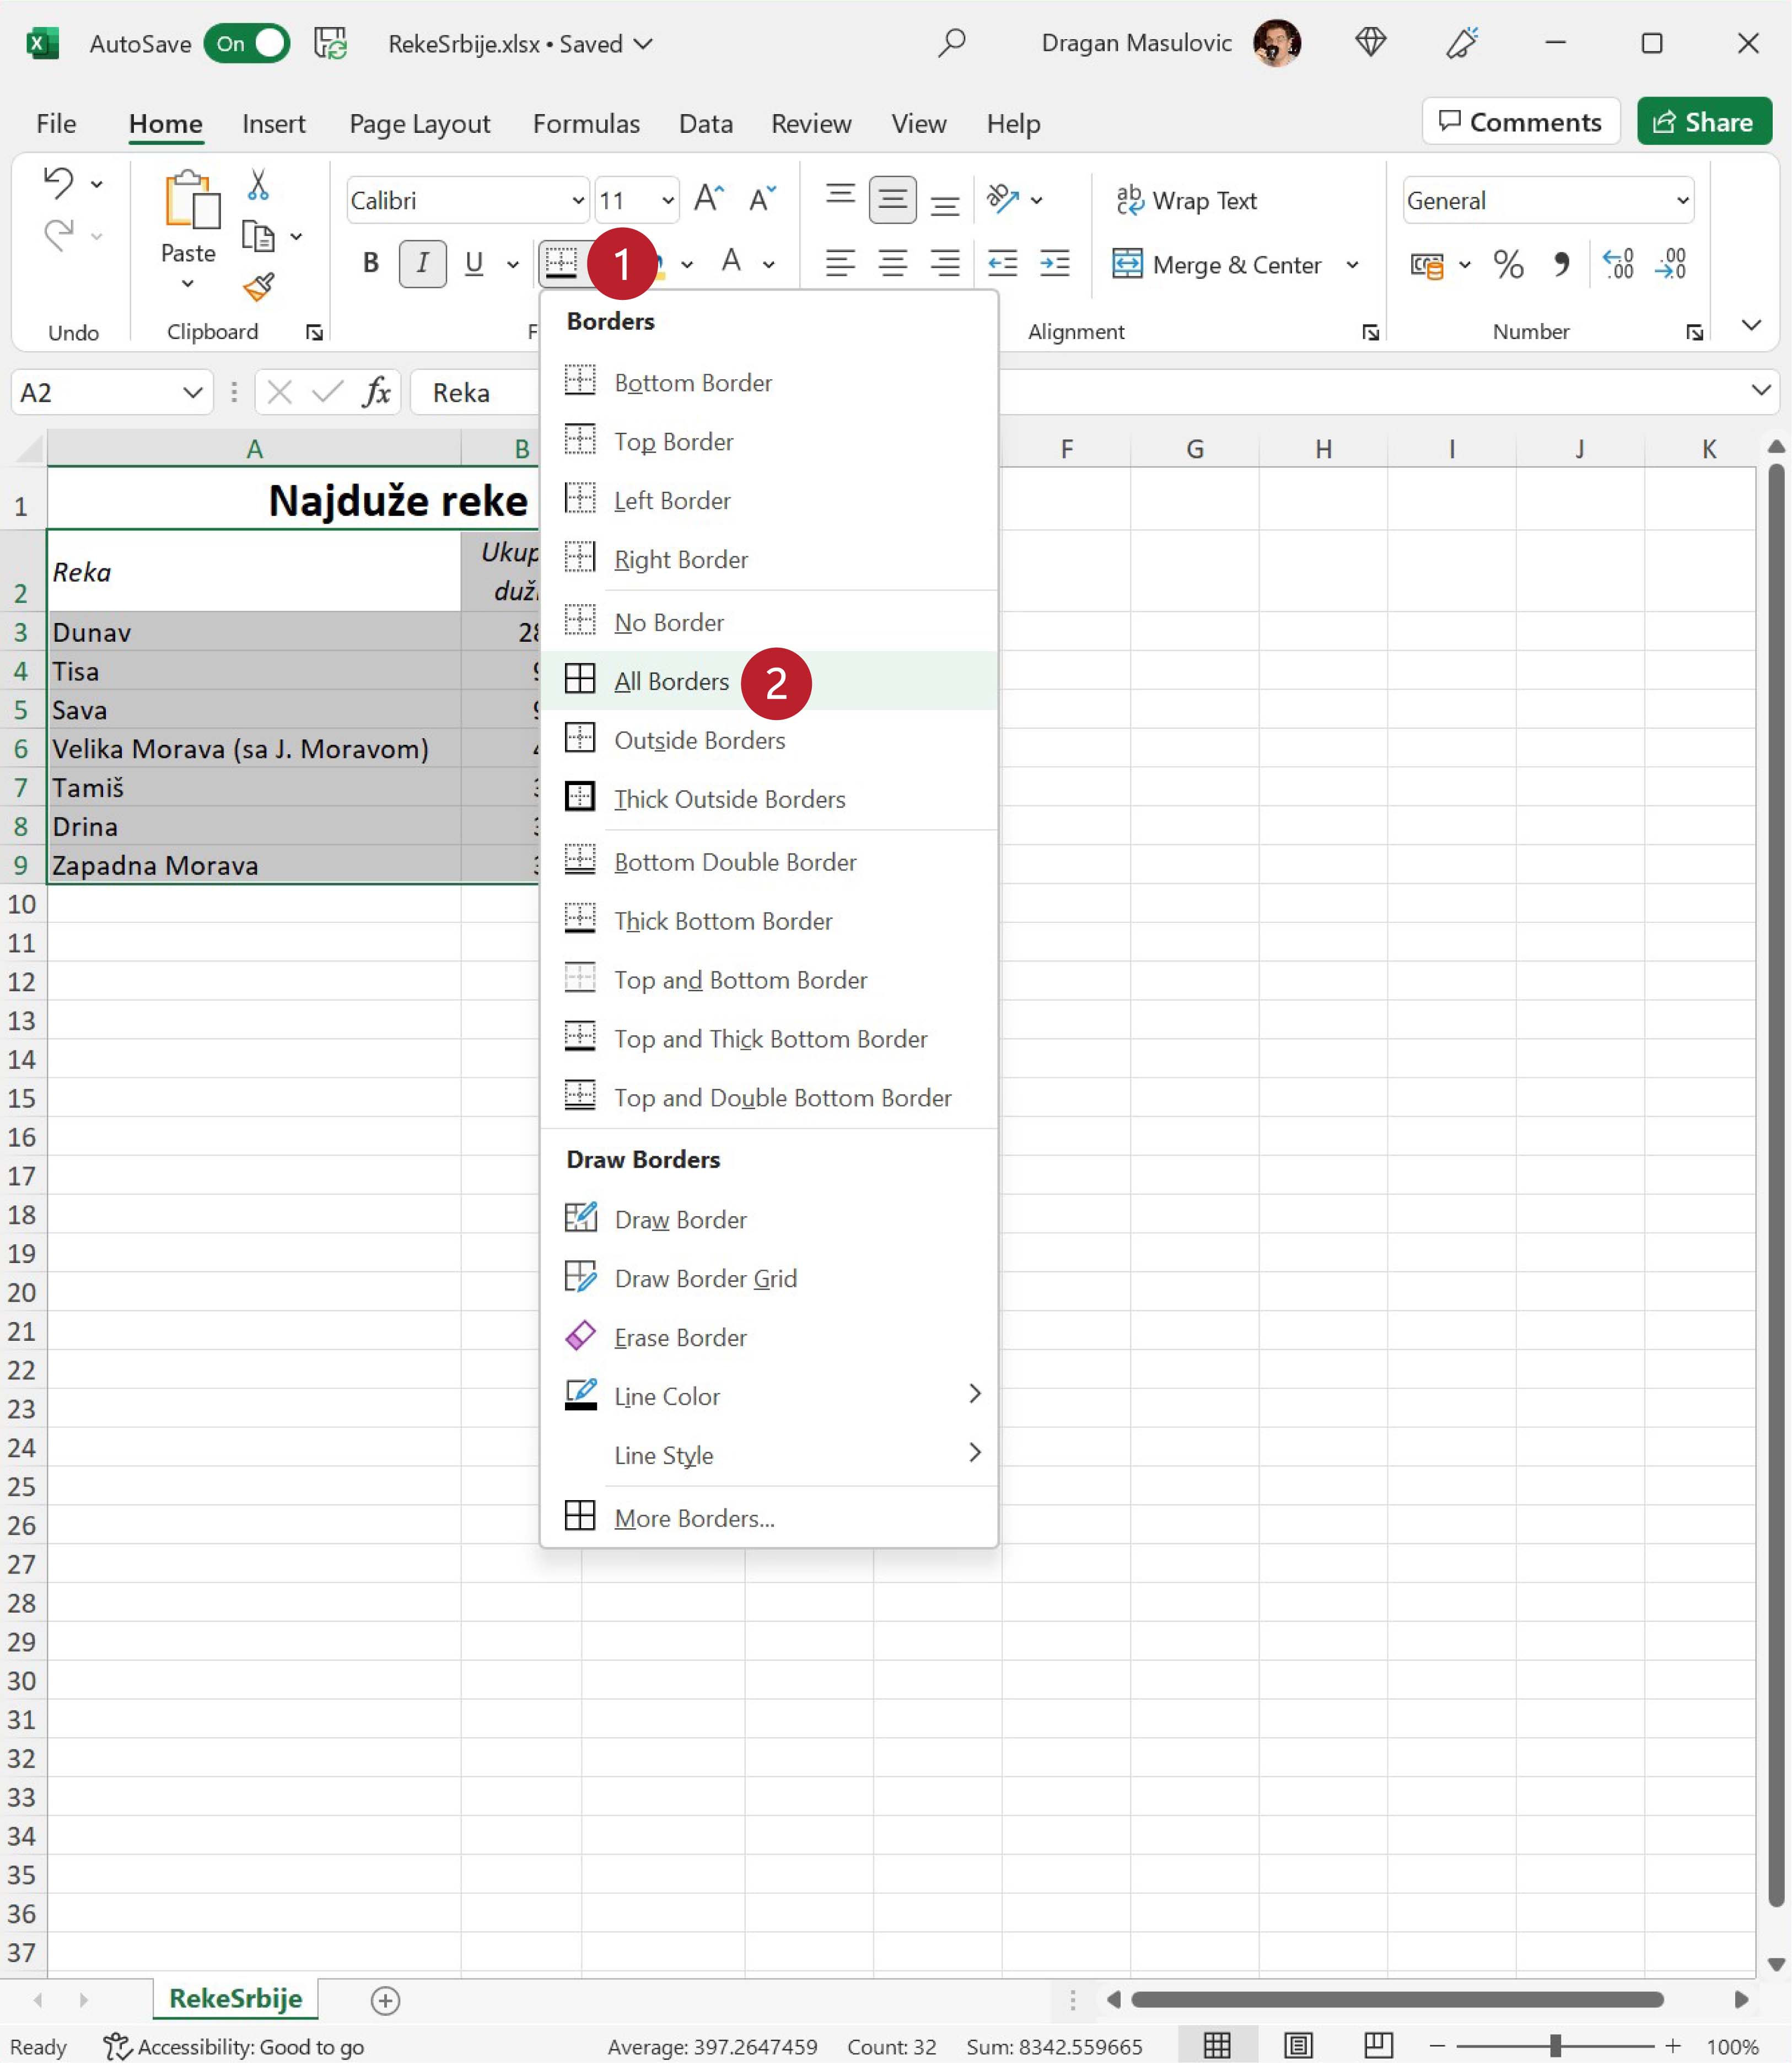Screen dimensions: 1792x2063
Task: Select Erase Border tool in menu
Action: (x=680, y=1337)
